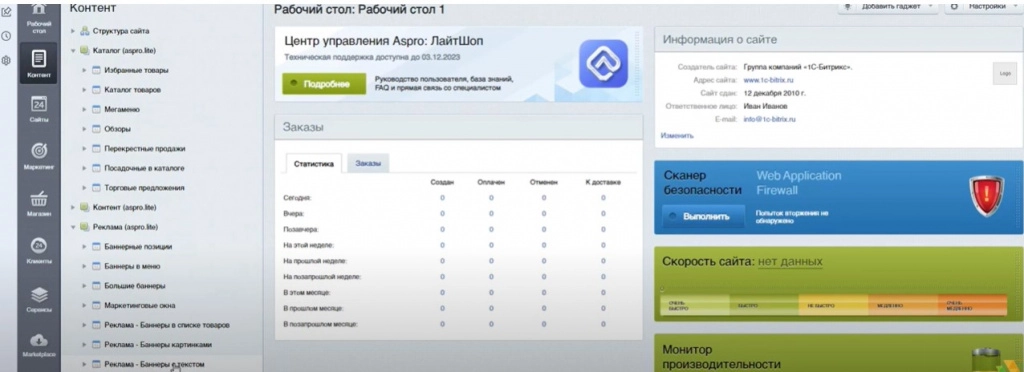Click the green Подробнее button
The image size is (1024, 372).
(325, 84)
